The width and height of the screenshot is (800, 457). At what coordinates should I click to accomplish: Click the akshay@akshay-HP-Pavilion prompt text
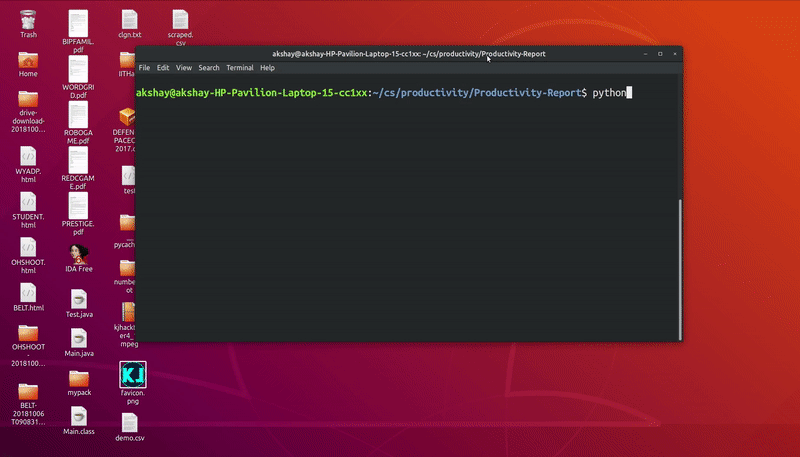252,93
